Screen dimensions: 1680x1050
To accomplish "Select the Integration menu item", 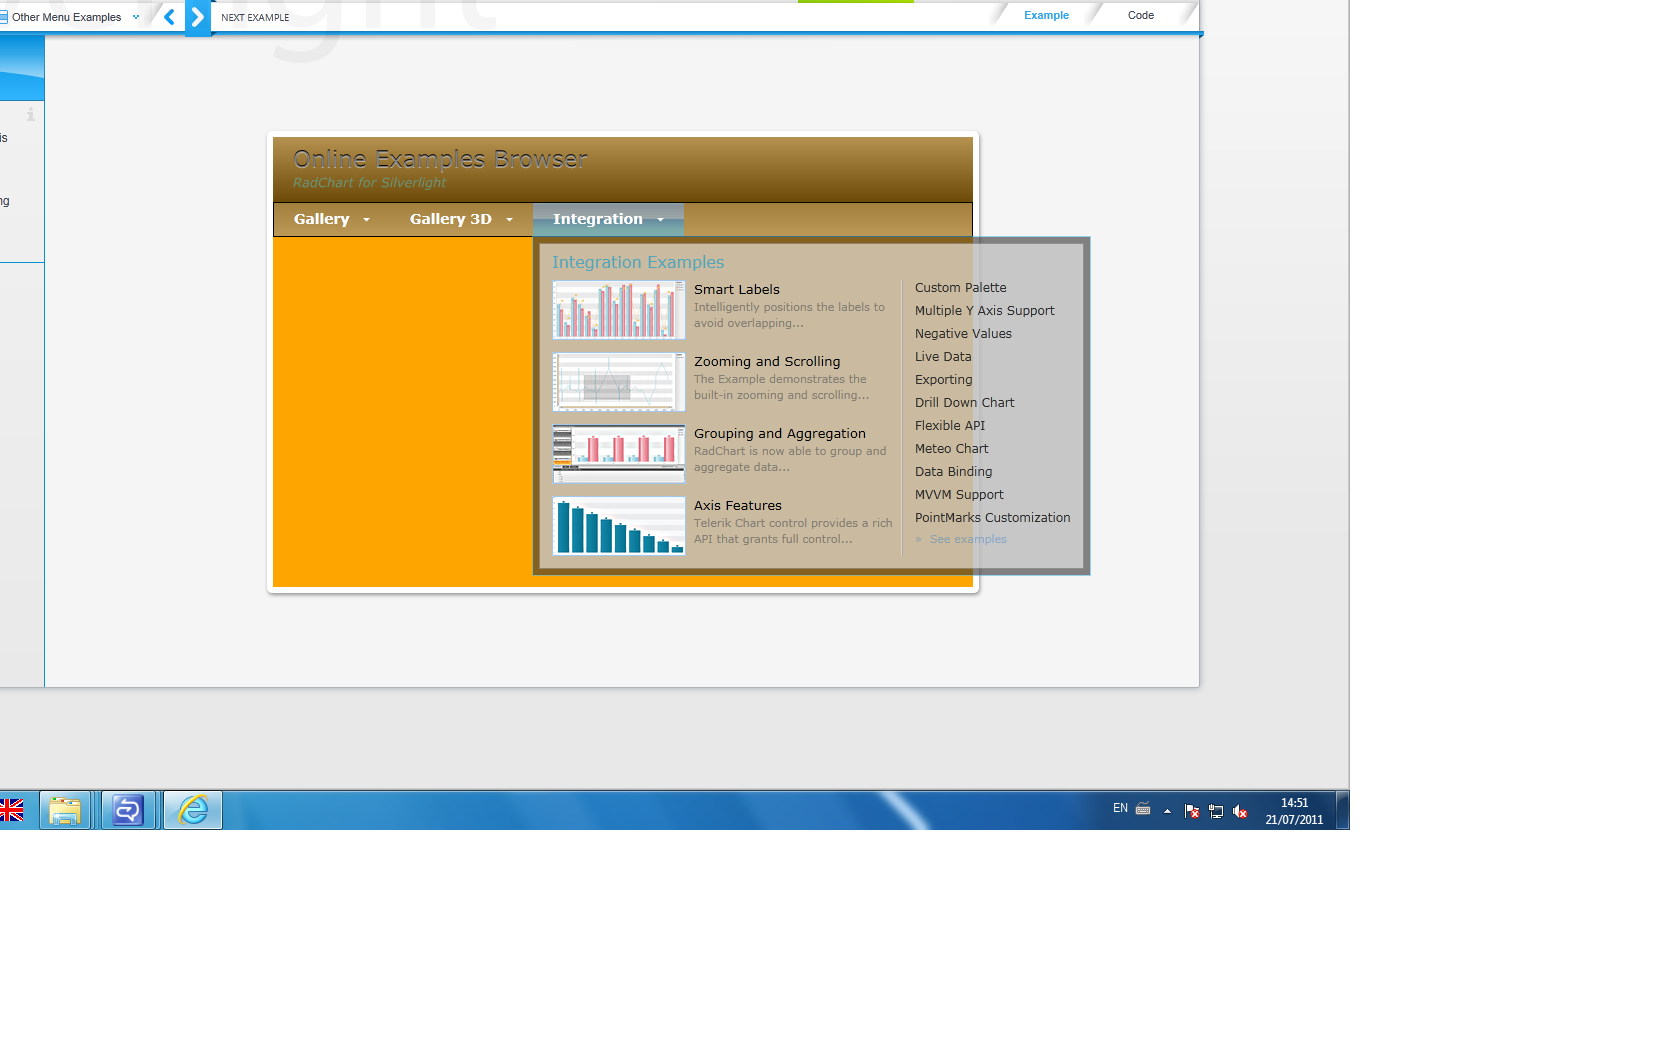I will [x=608, y=219].
